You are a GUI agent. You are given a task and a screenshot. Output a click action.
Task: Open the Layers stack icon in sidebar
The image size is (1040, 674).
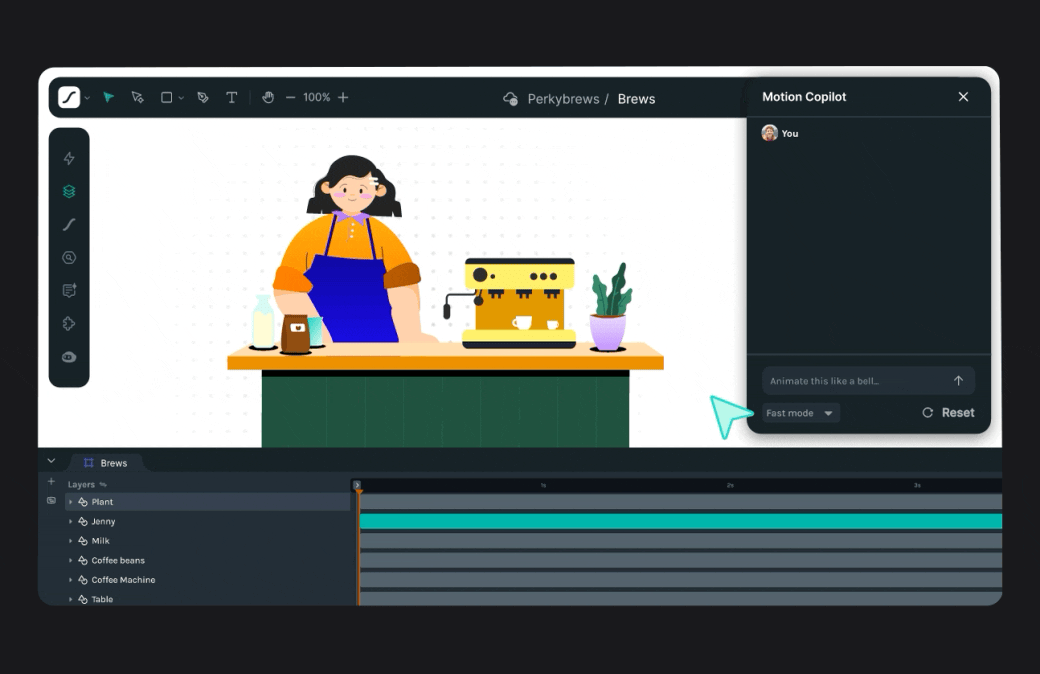(x=69, y=192)
